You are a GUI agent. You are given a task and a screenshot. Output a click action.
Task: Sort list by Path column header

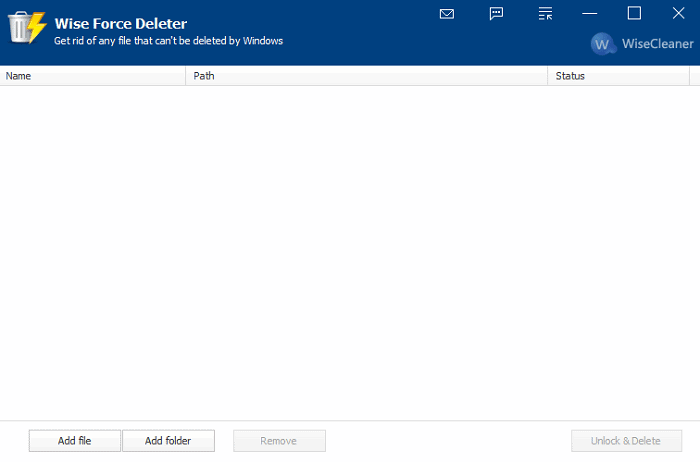tap(366, 76)
